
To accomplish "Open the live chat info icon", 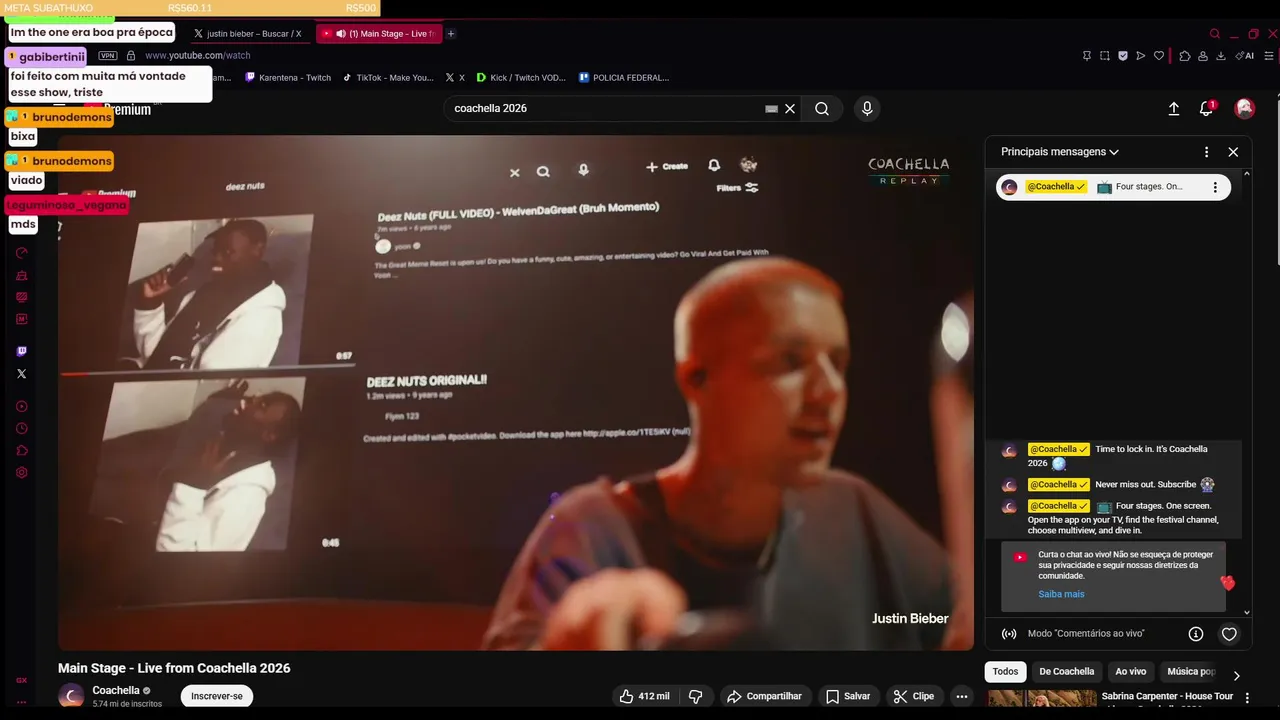I will pyautogui.click(x=1195, y=634).
